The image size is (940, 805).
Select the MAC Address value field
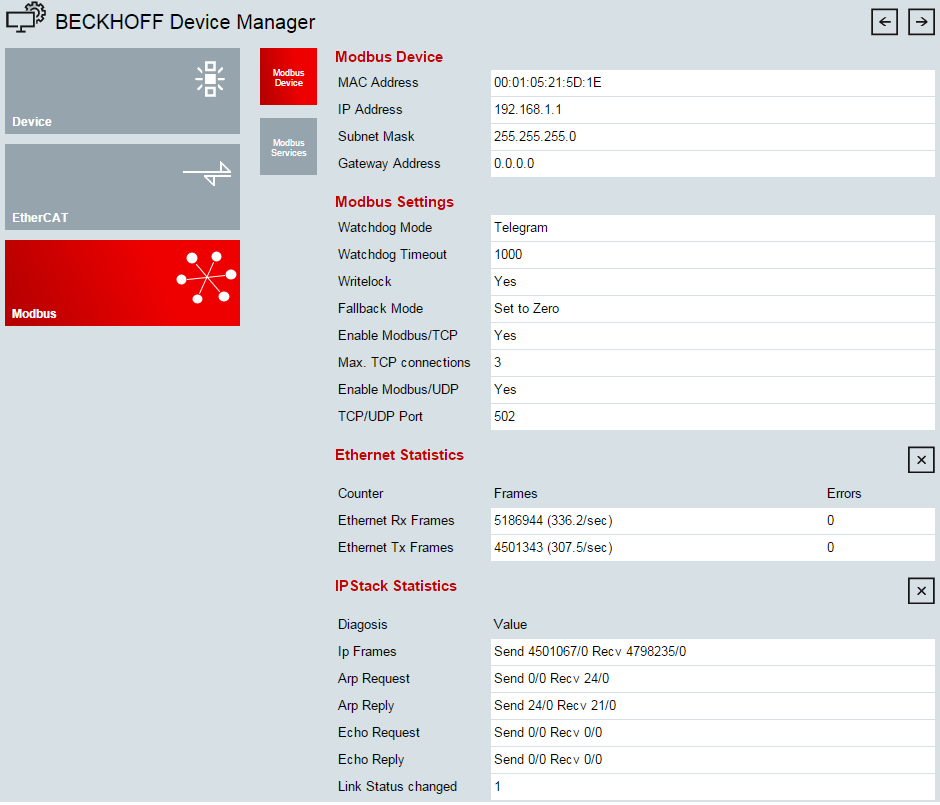pyautogui.click(x=712, y=83)
